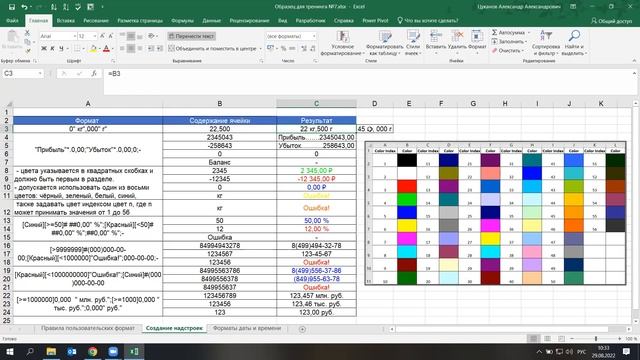
Task: Click the Sort descending quick access icon
Action: click(x=66, y=7)
